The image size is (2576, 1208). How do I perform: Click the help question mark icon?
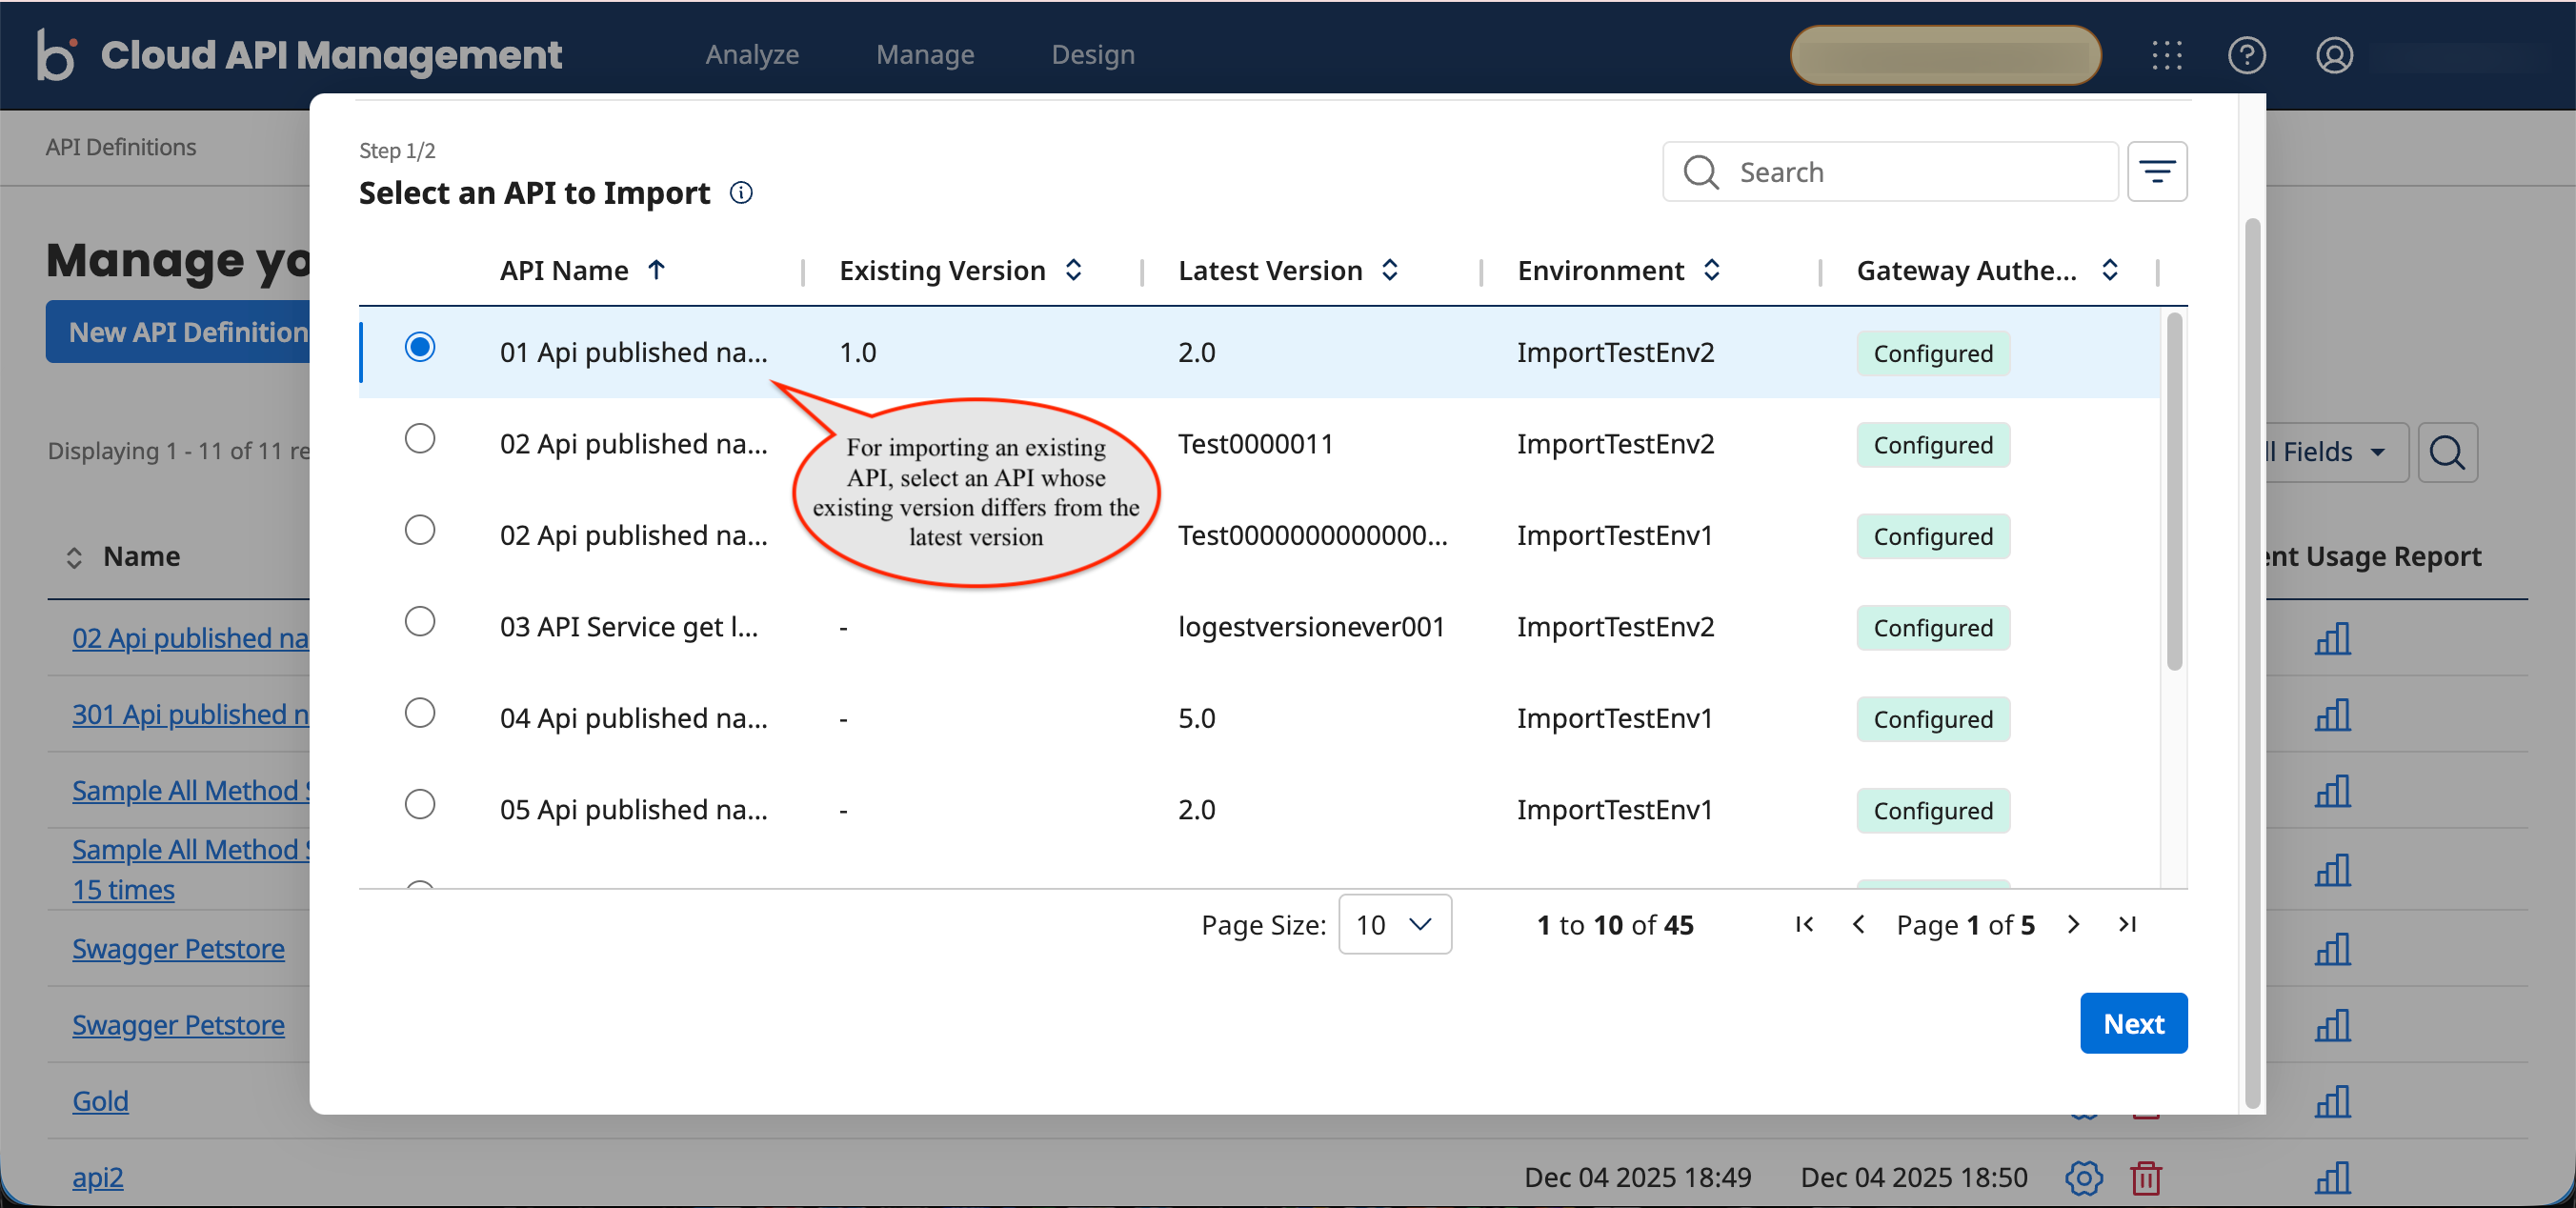(x=2246, y=55)
